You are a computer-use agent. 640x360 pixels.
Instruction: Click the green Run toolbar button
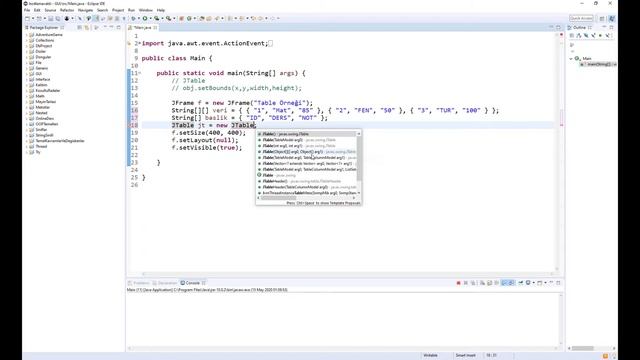click(145, 18)
